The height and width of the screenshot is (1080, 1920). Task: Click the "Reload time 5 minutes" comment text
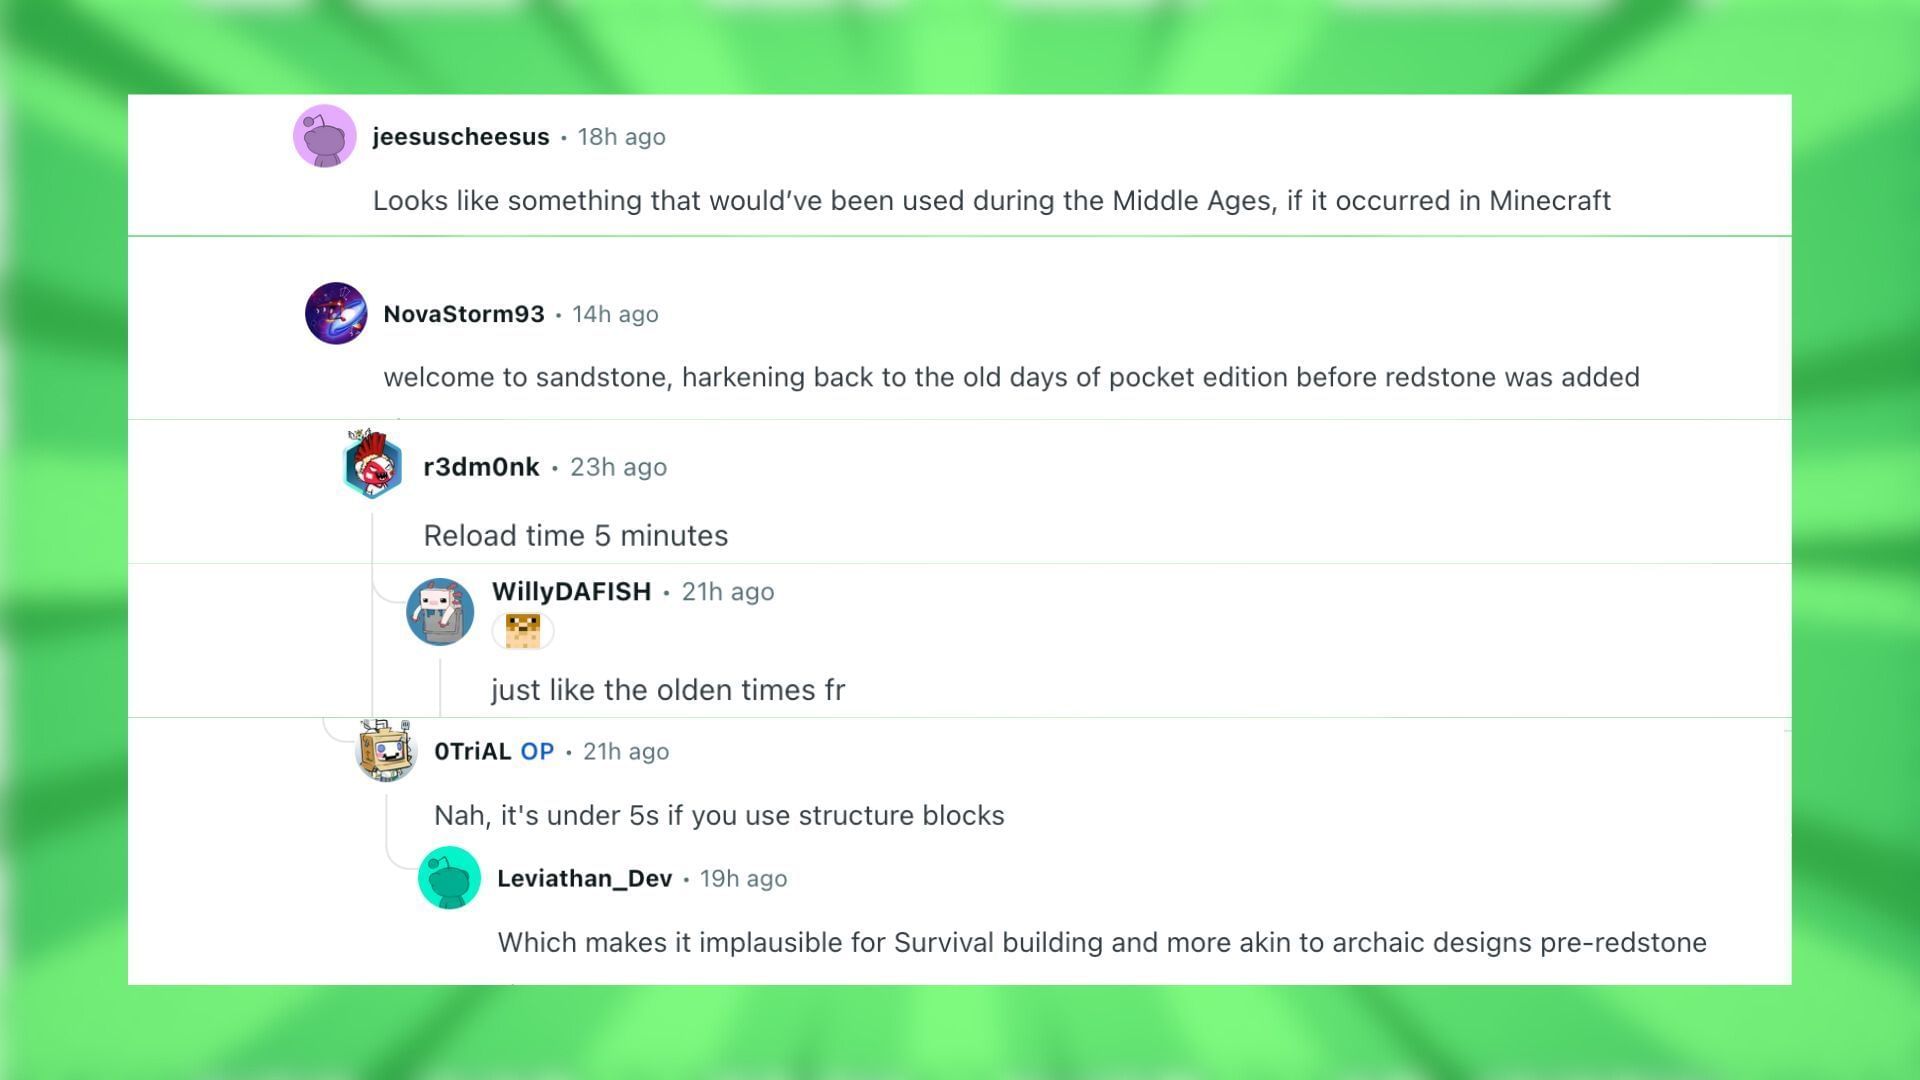click(575, 536)
